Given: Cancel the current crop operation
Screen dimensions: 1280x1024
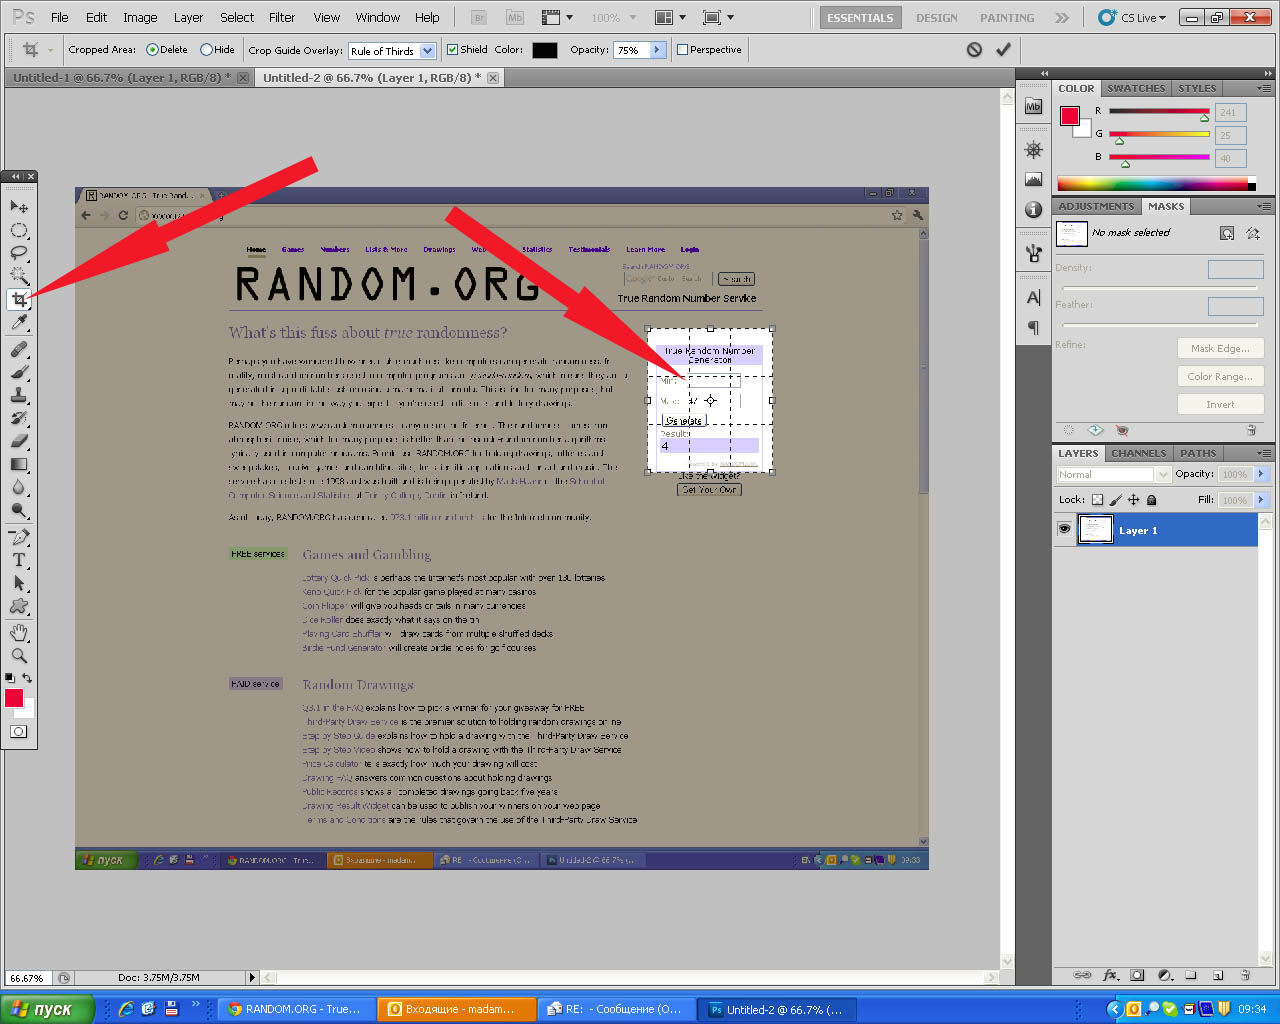Looking at the screenshot, I should click(974, 49).
